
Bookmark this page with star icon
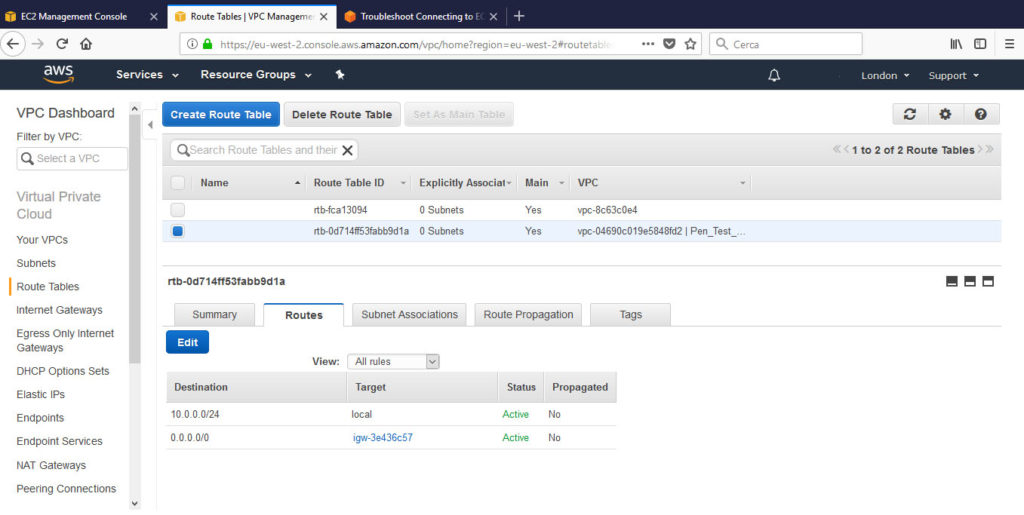click(x=690, y=44)
